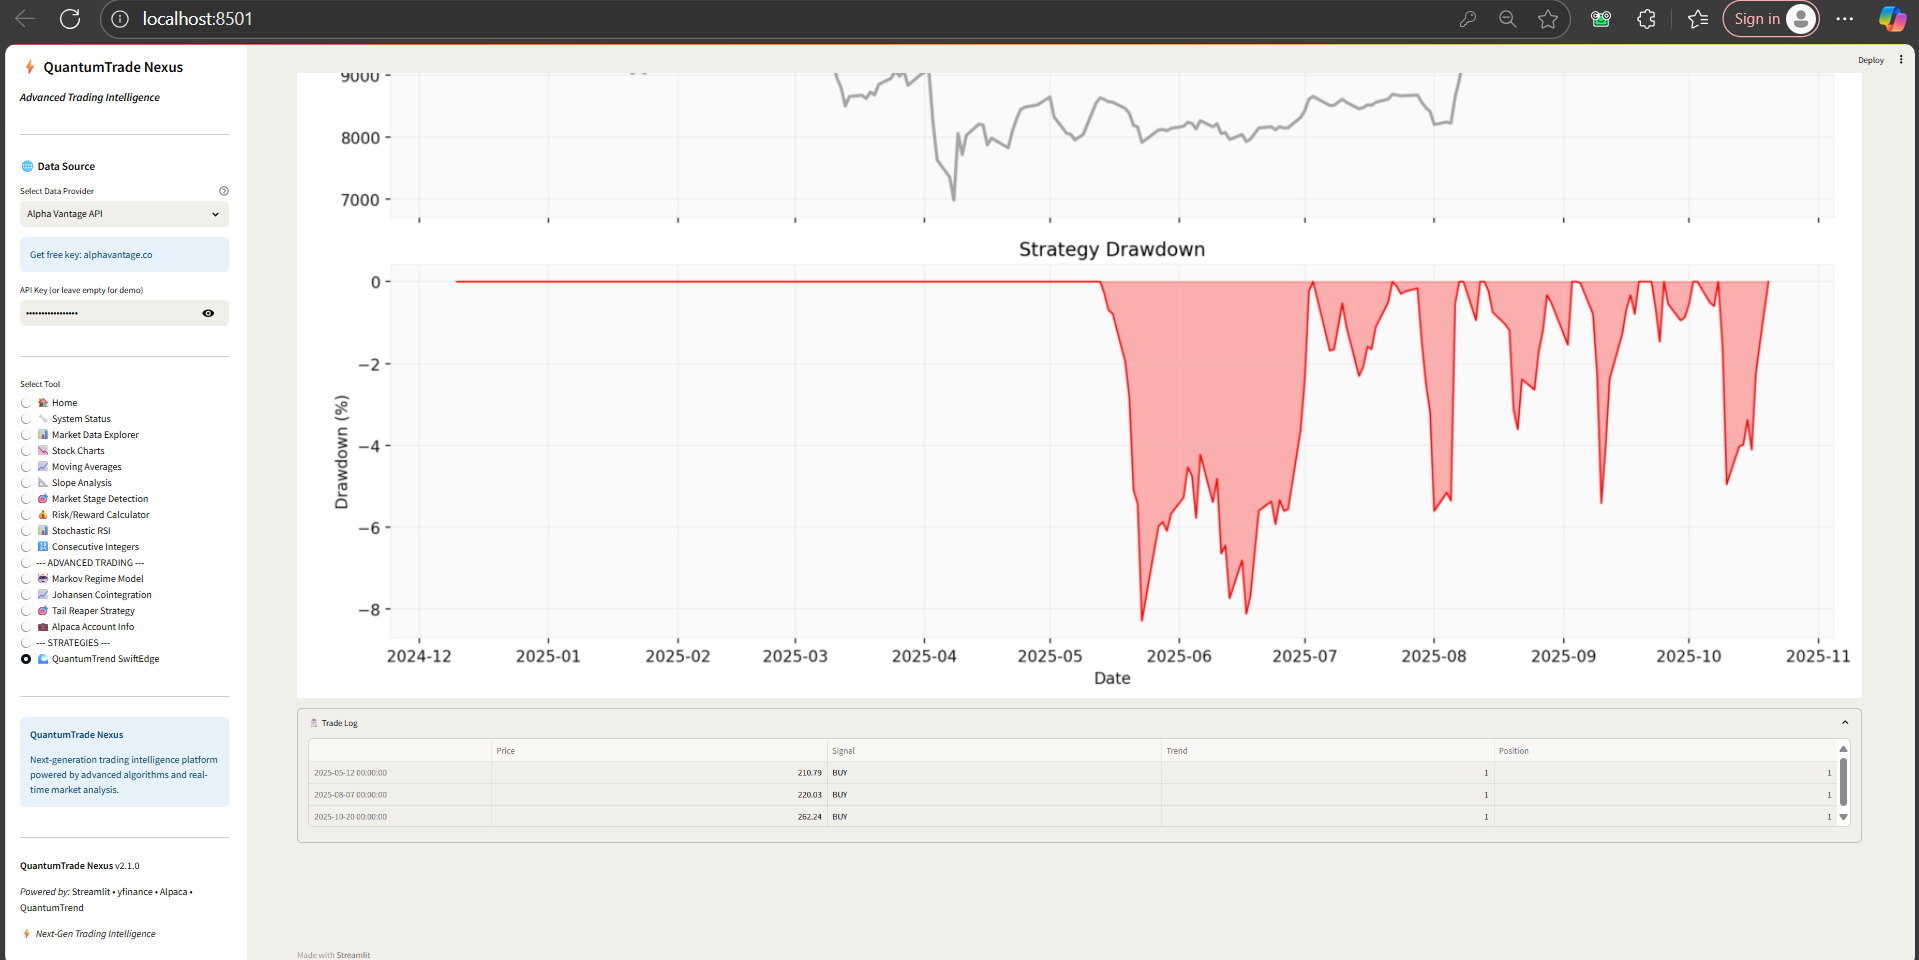Click the 220.03 price cell

point(659,795)
